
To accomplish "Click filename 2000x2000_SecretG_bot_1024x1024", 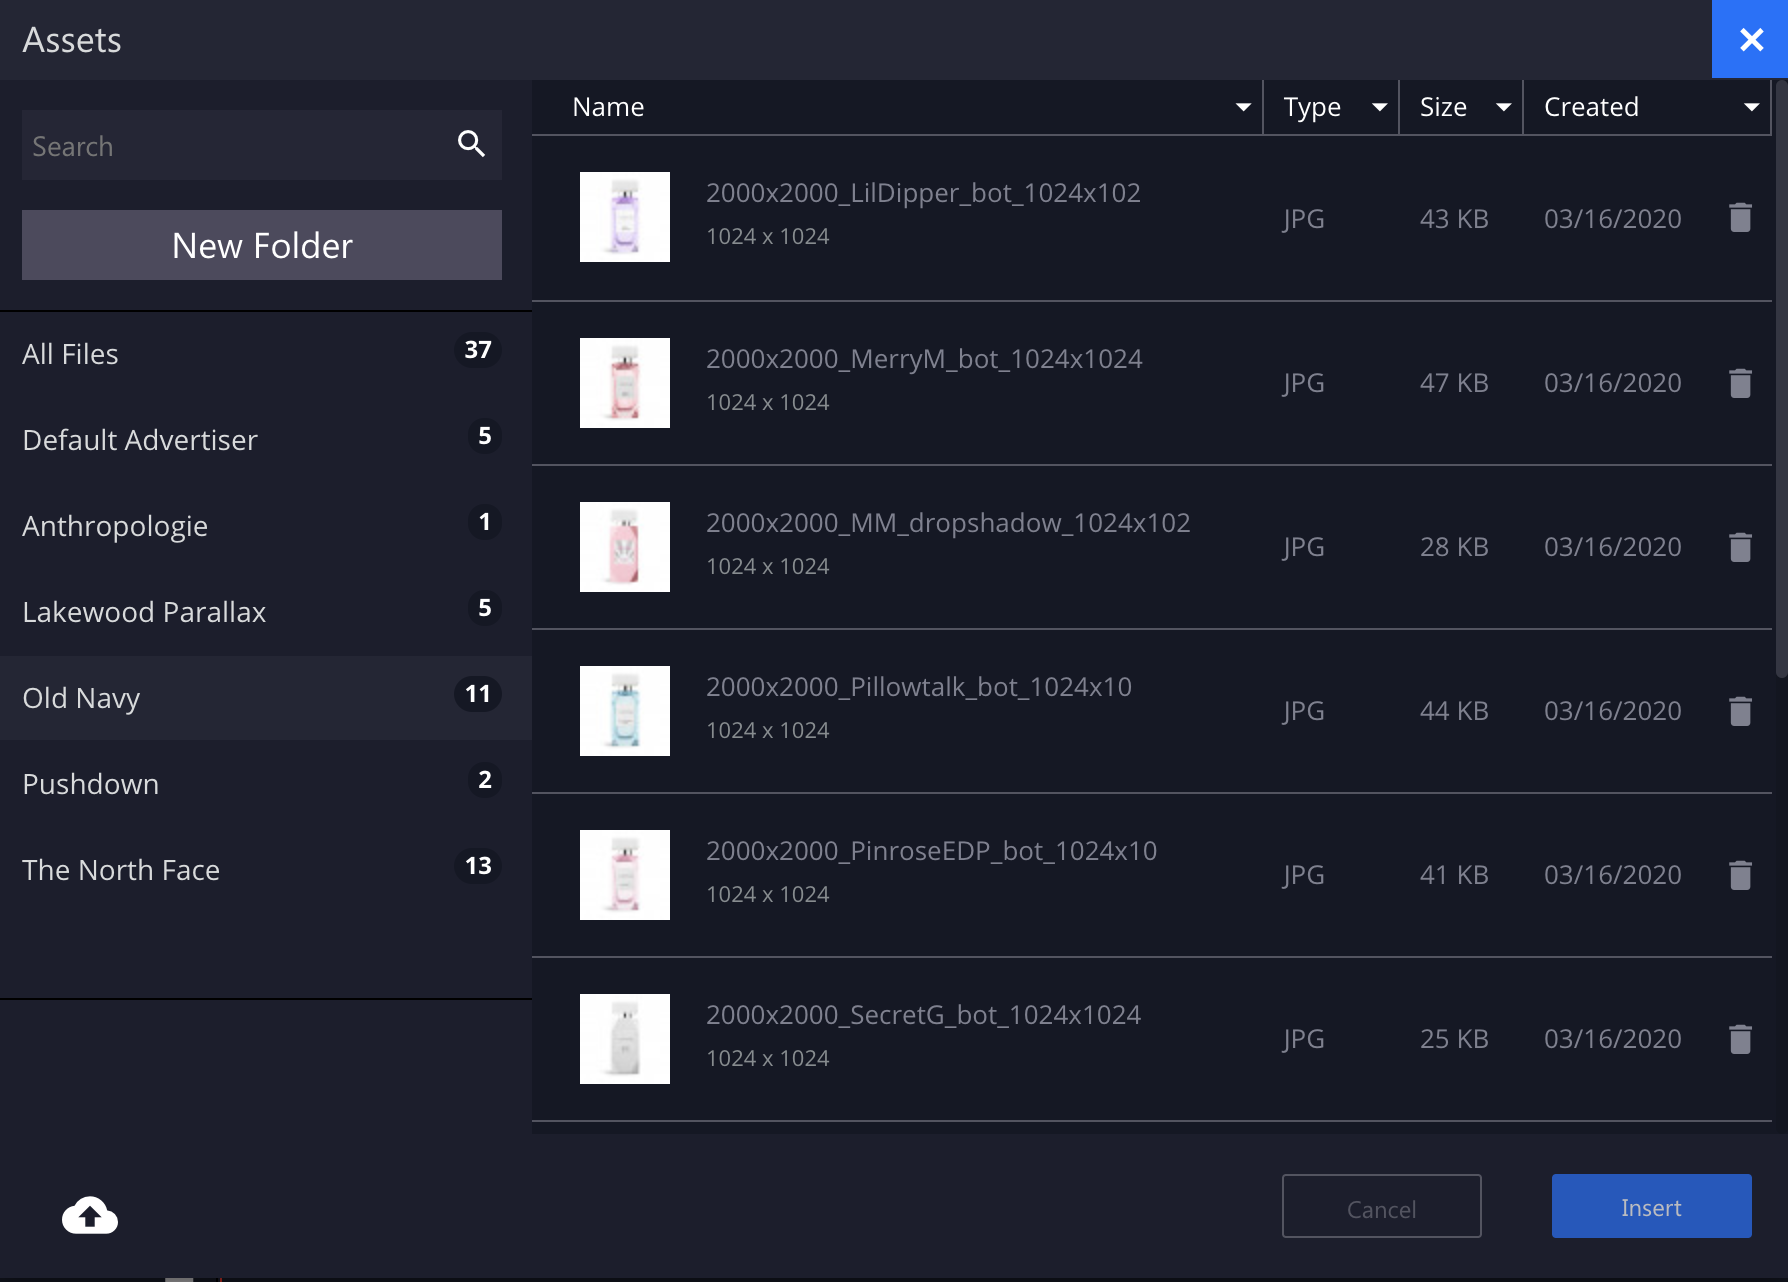I will coord(923,1015).
